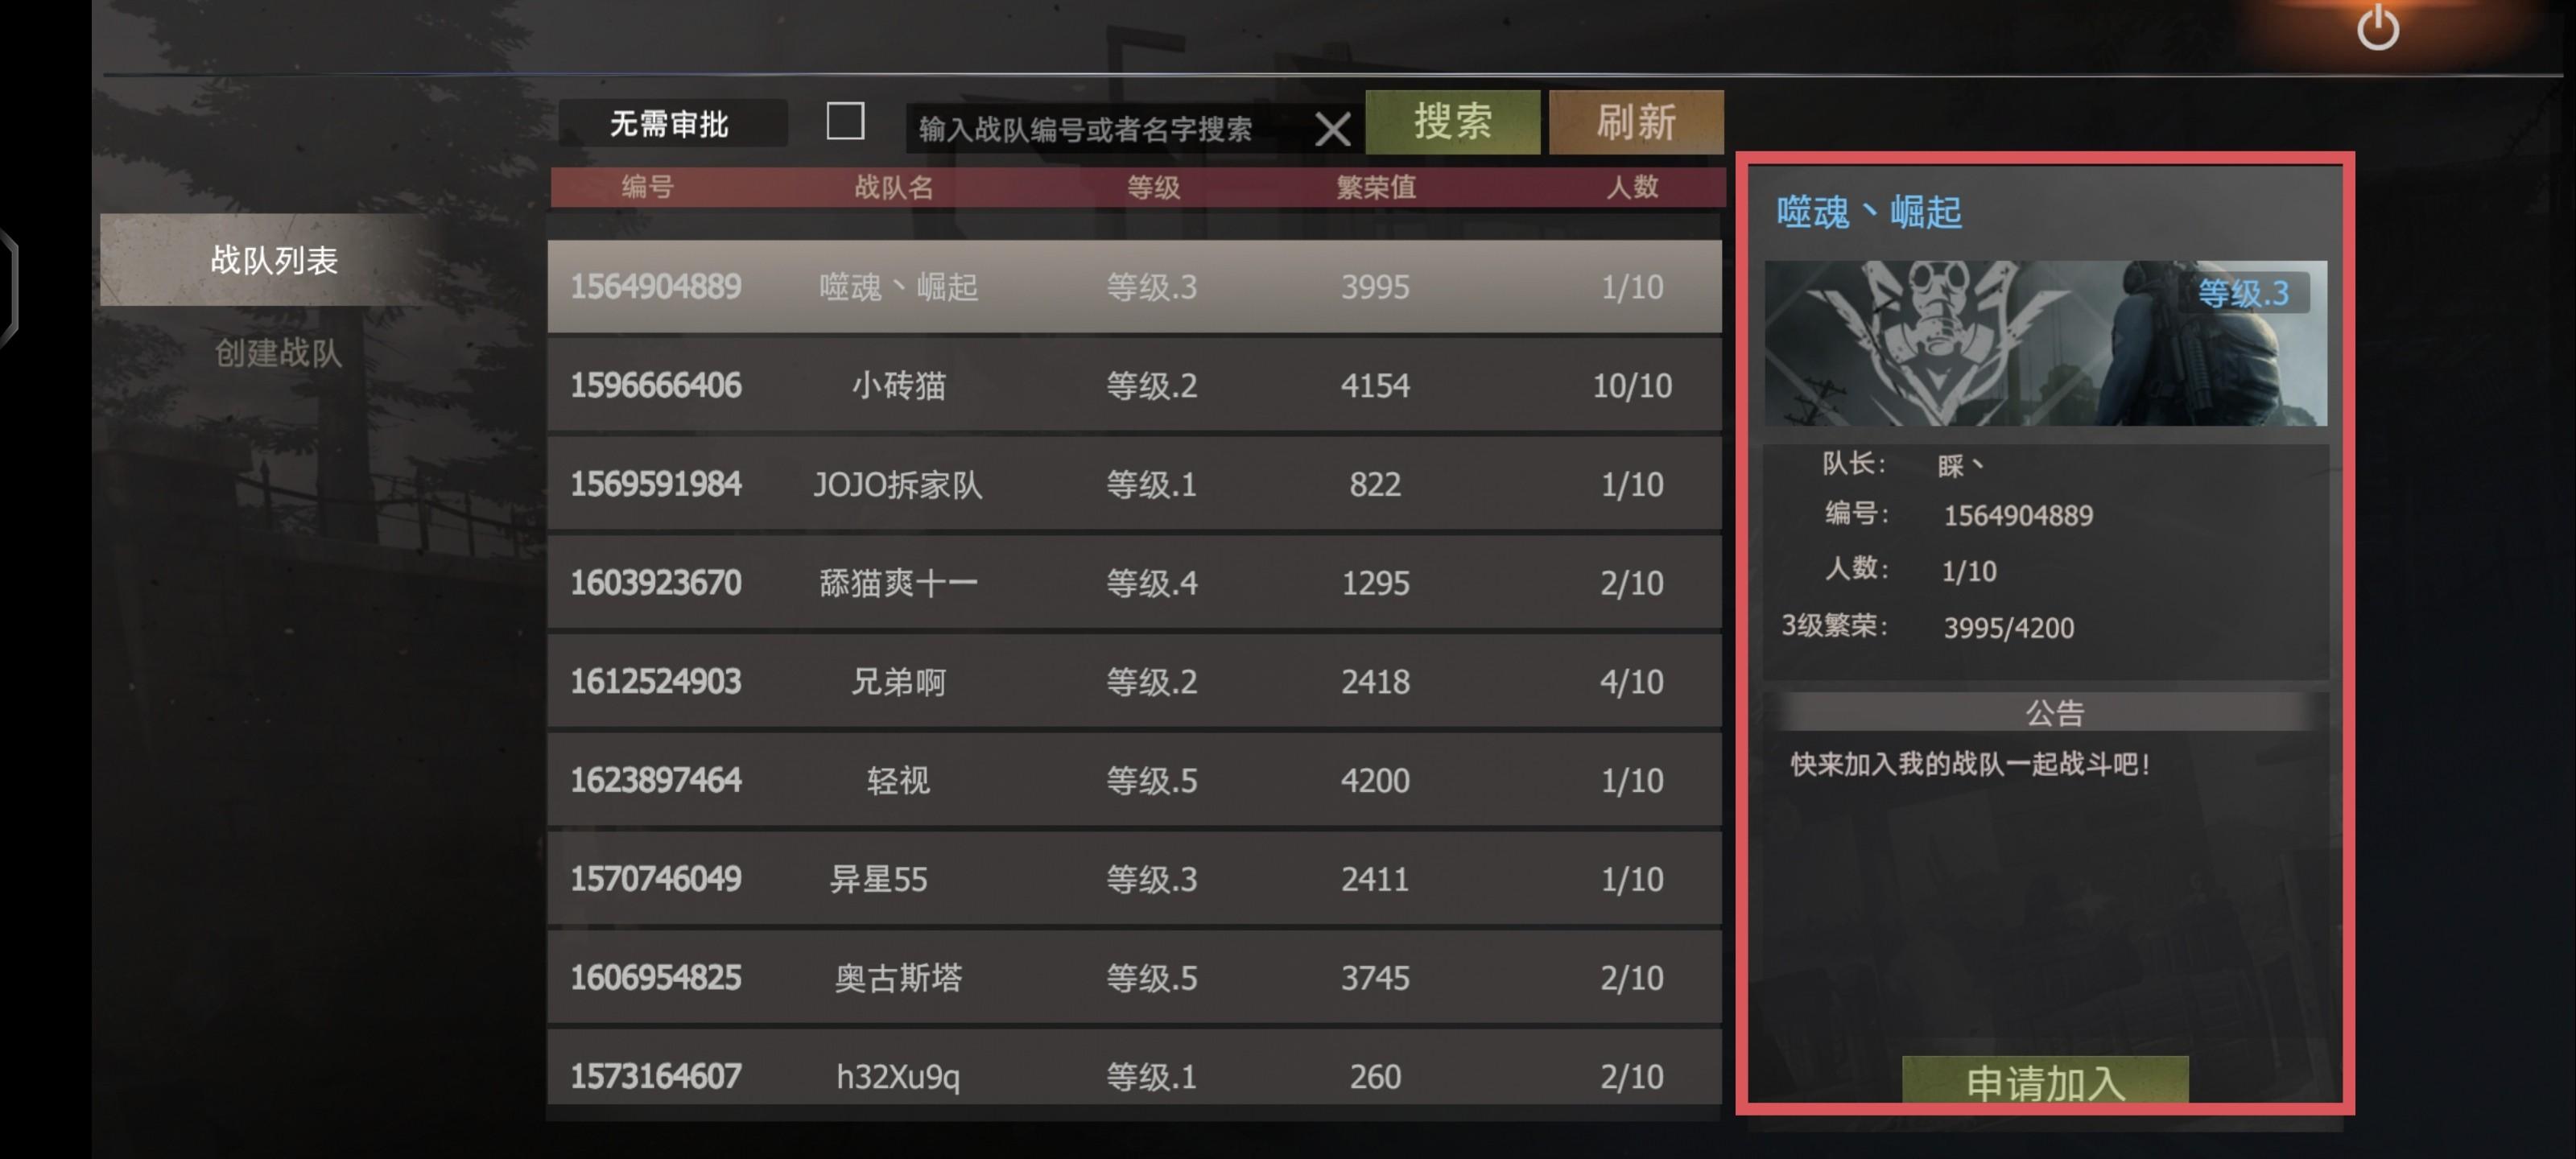Click the gas mask team emblem banner
This screenshot has width=2576, height=1159.
[x=2045, y=343]
